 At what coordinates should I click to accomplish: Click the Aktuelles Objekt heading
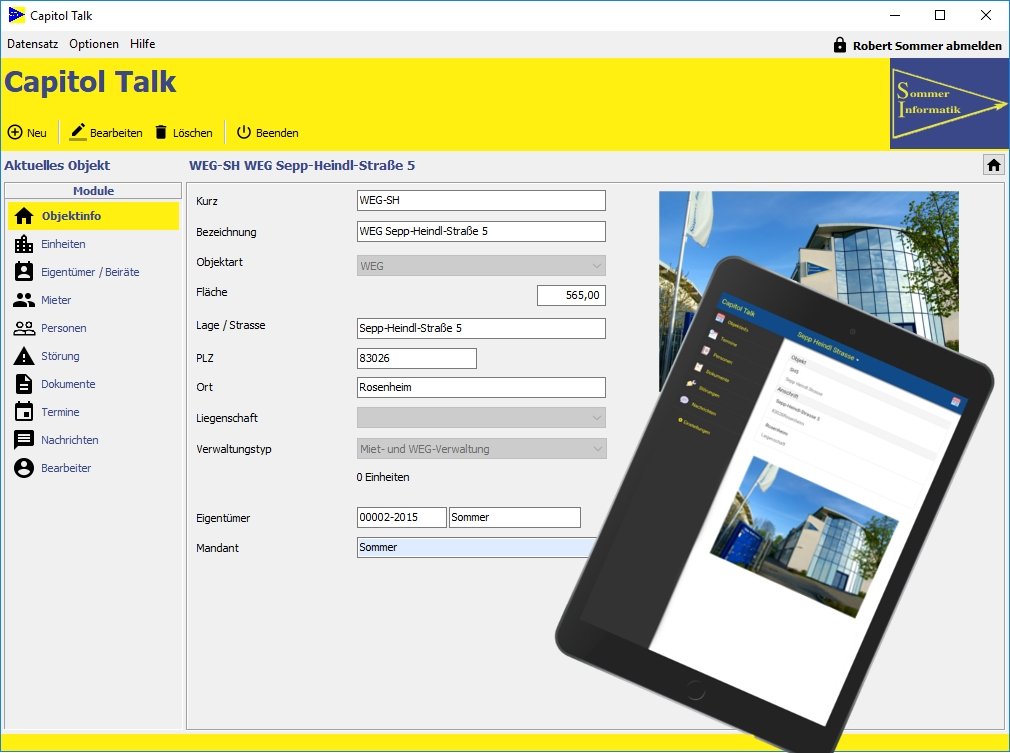click(57, 166)
